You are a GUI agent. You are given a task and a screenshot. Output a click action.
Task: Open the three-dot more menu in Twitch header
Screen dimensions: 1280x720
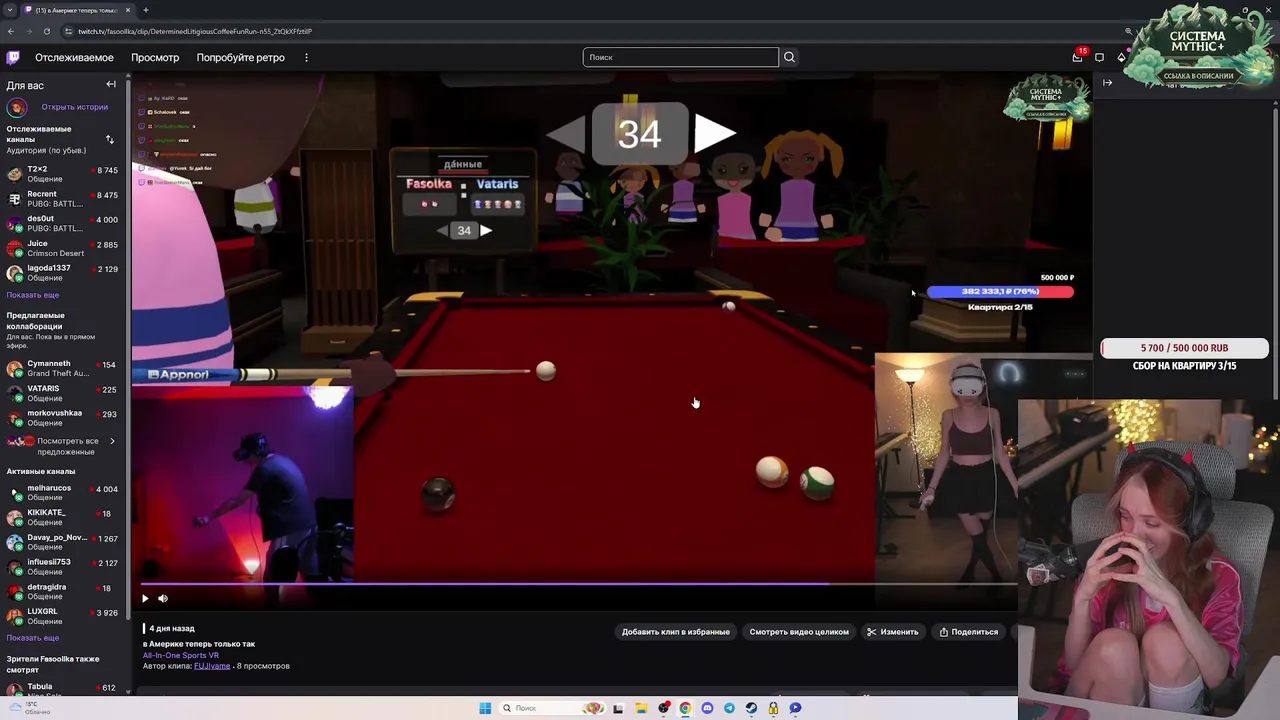pyautogui.click(x=306, y=57)
